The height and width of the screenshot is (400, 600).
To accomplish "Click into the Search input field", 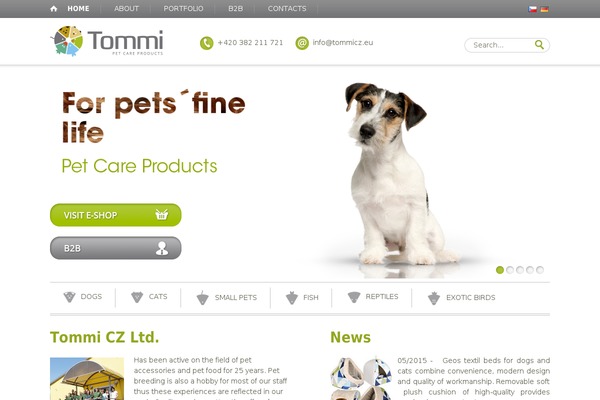I will [501, 45].
